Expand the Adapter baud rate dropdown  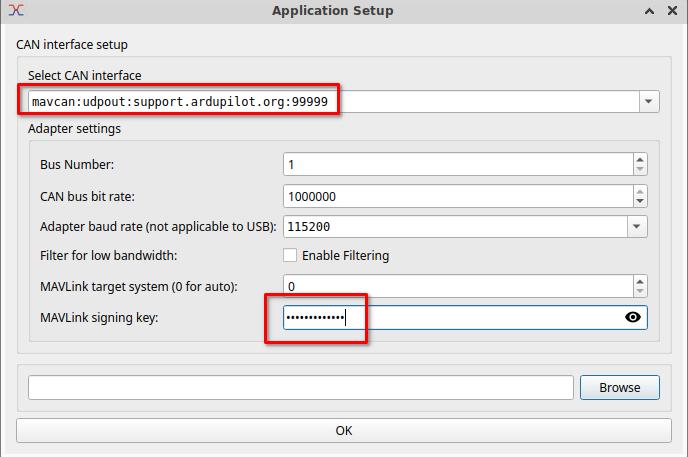click(637, 227)
